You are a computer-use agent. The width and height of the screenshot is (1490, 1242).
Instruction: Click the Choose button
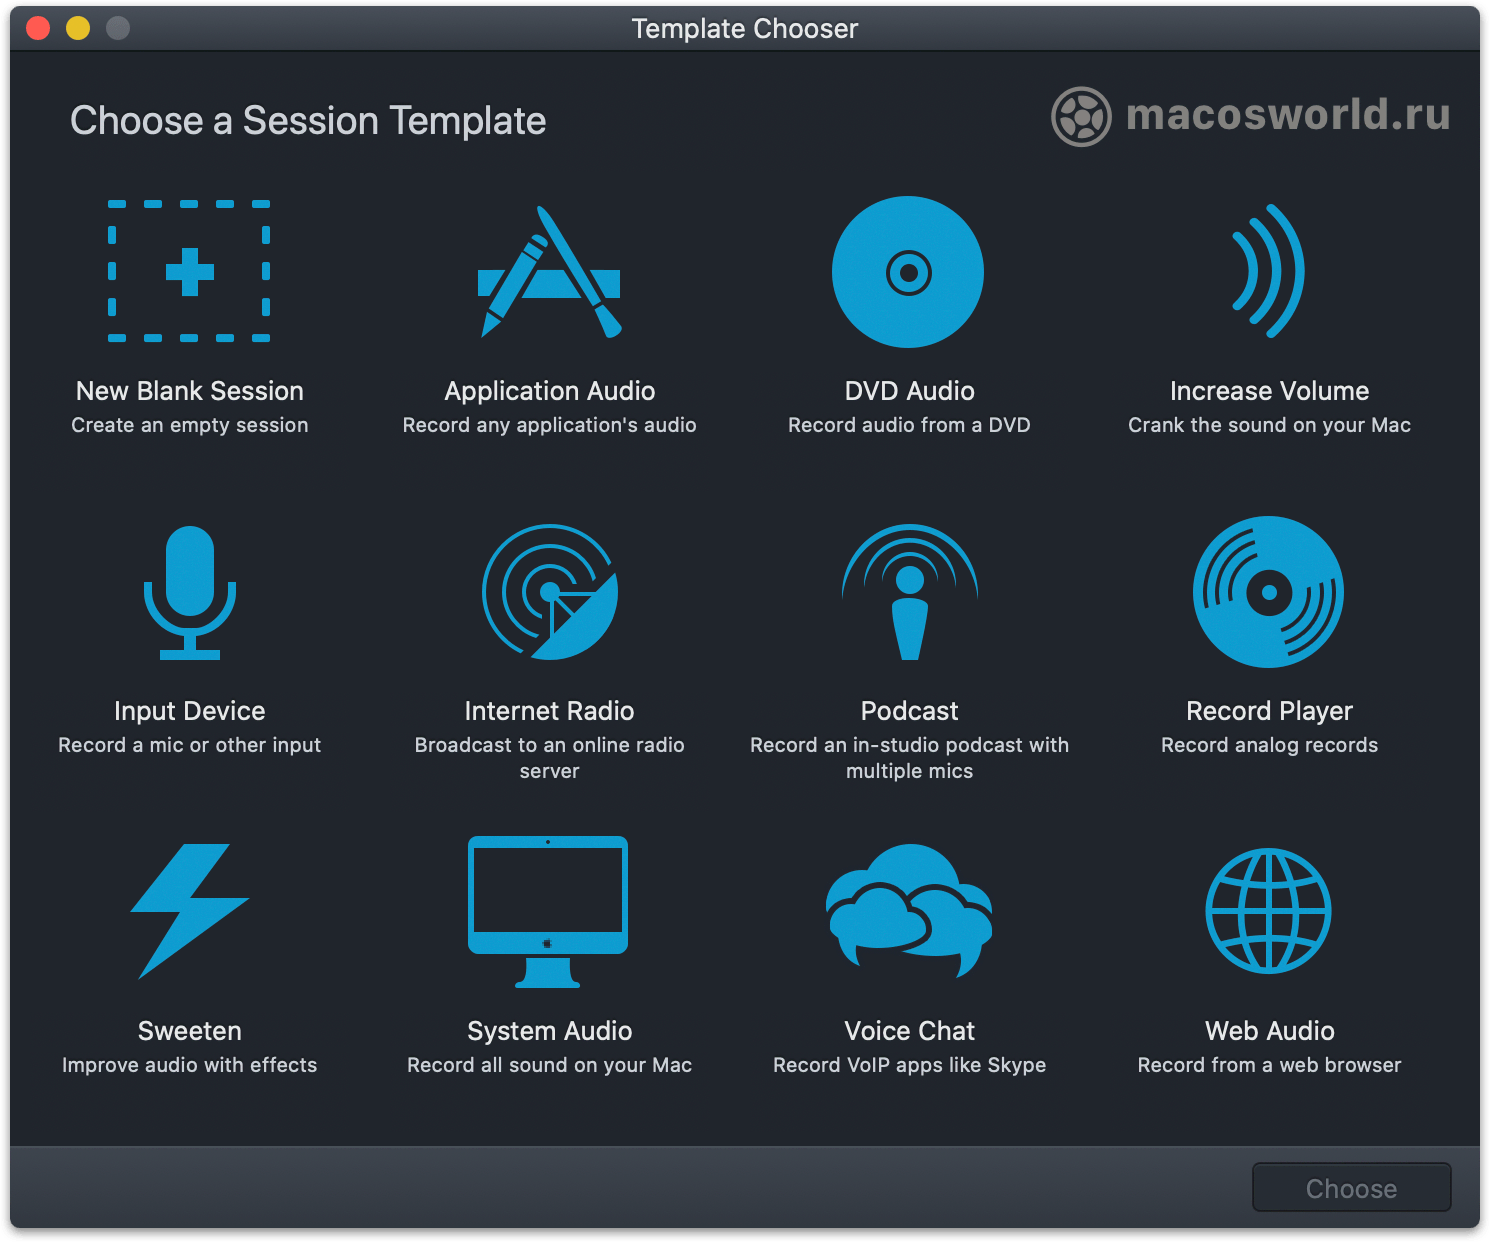pos(1351,1188)
